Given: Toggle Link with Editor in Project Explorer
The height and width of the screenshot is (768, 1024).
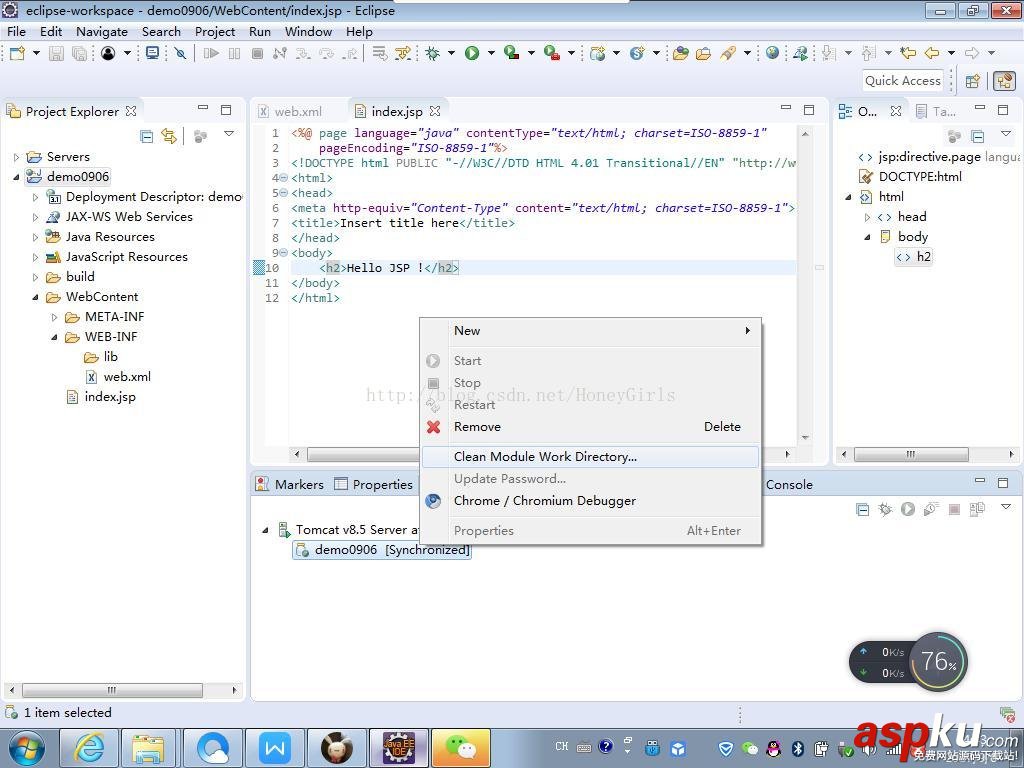Looking at the screenshot, I should click(169, 136).
